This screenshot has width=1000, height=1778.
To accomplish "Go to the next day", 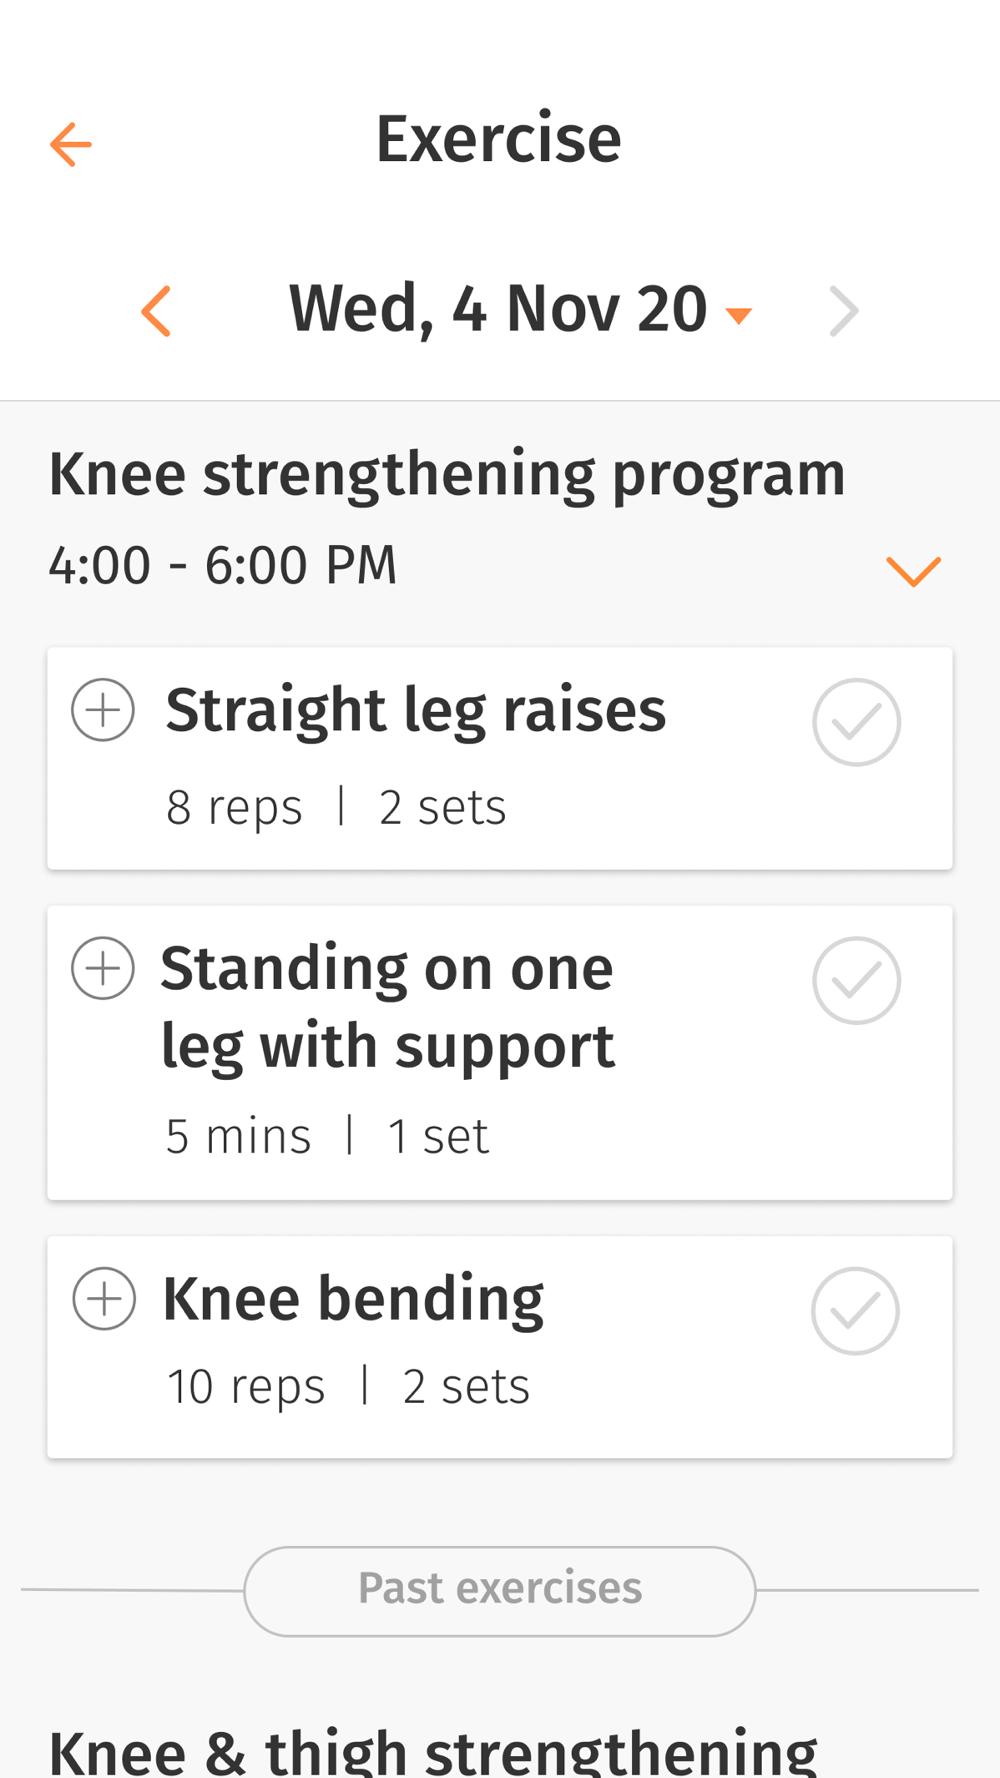I will [x=844, y=312].
